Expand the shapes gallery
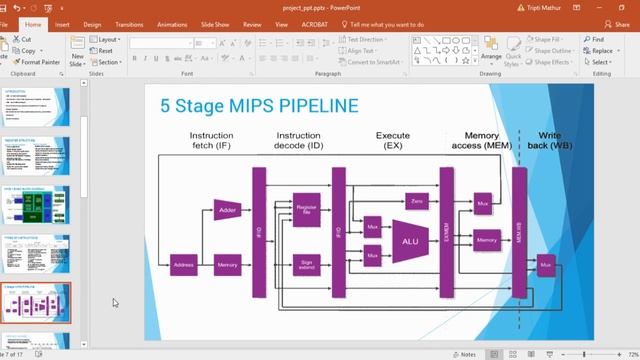The height and width of the screenshot is (360, 640). tap(475, 60)
